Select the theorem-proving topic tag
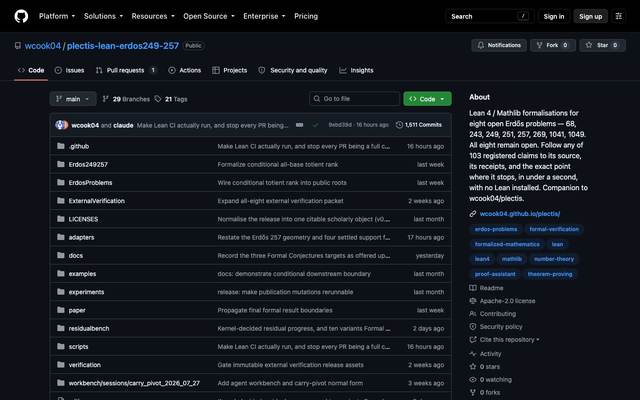This screenshot has height=400, width=640. tap(549, 274)
